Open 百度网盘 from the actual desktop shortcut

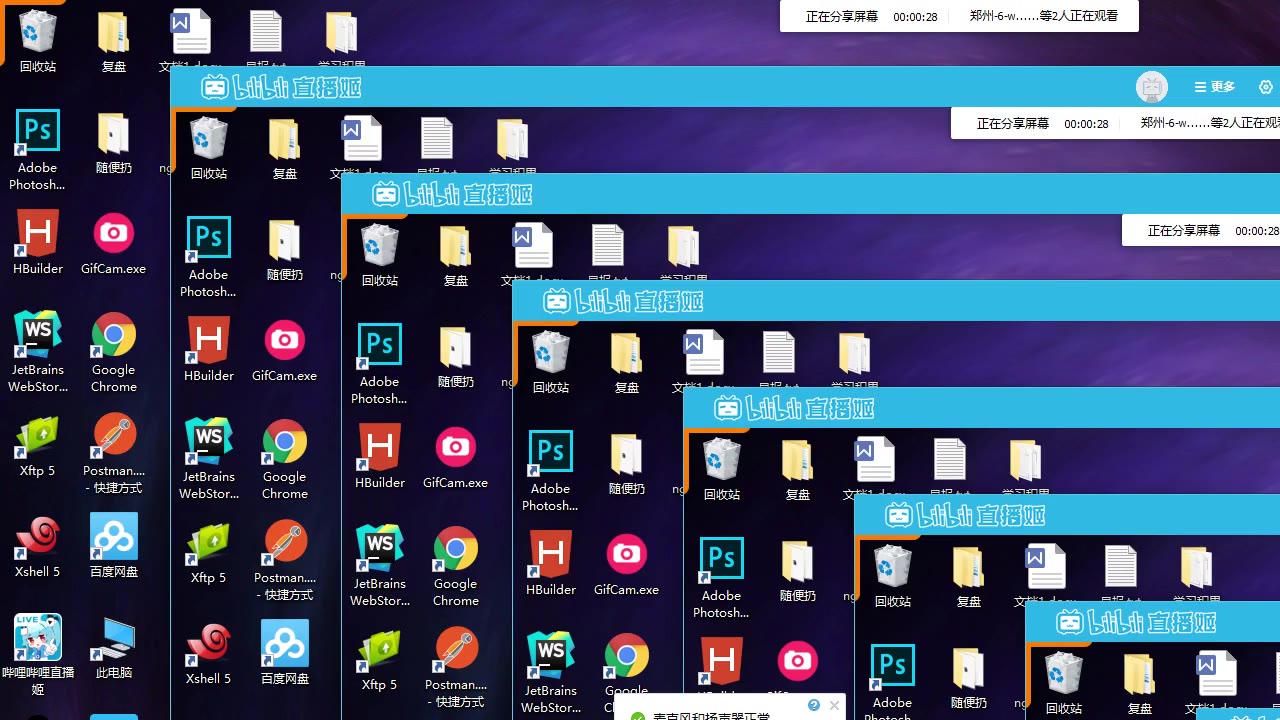point(114,546)
